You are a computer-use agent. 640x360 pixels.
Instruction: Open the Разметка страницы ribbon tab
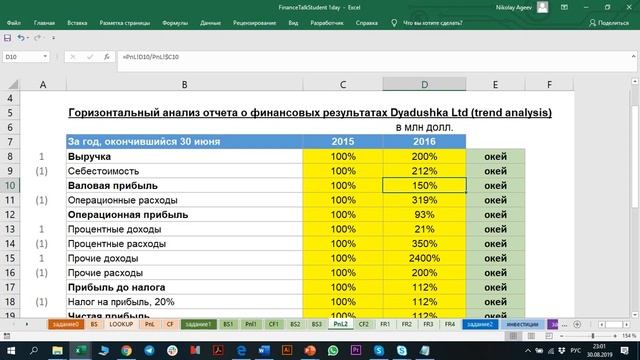click(124, 23)
